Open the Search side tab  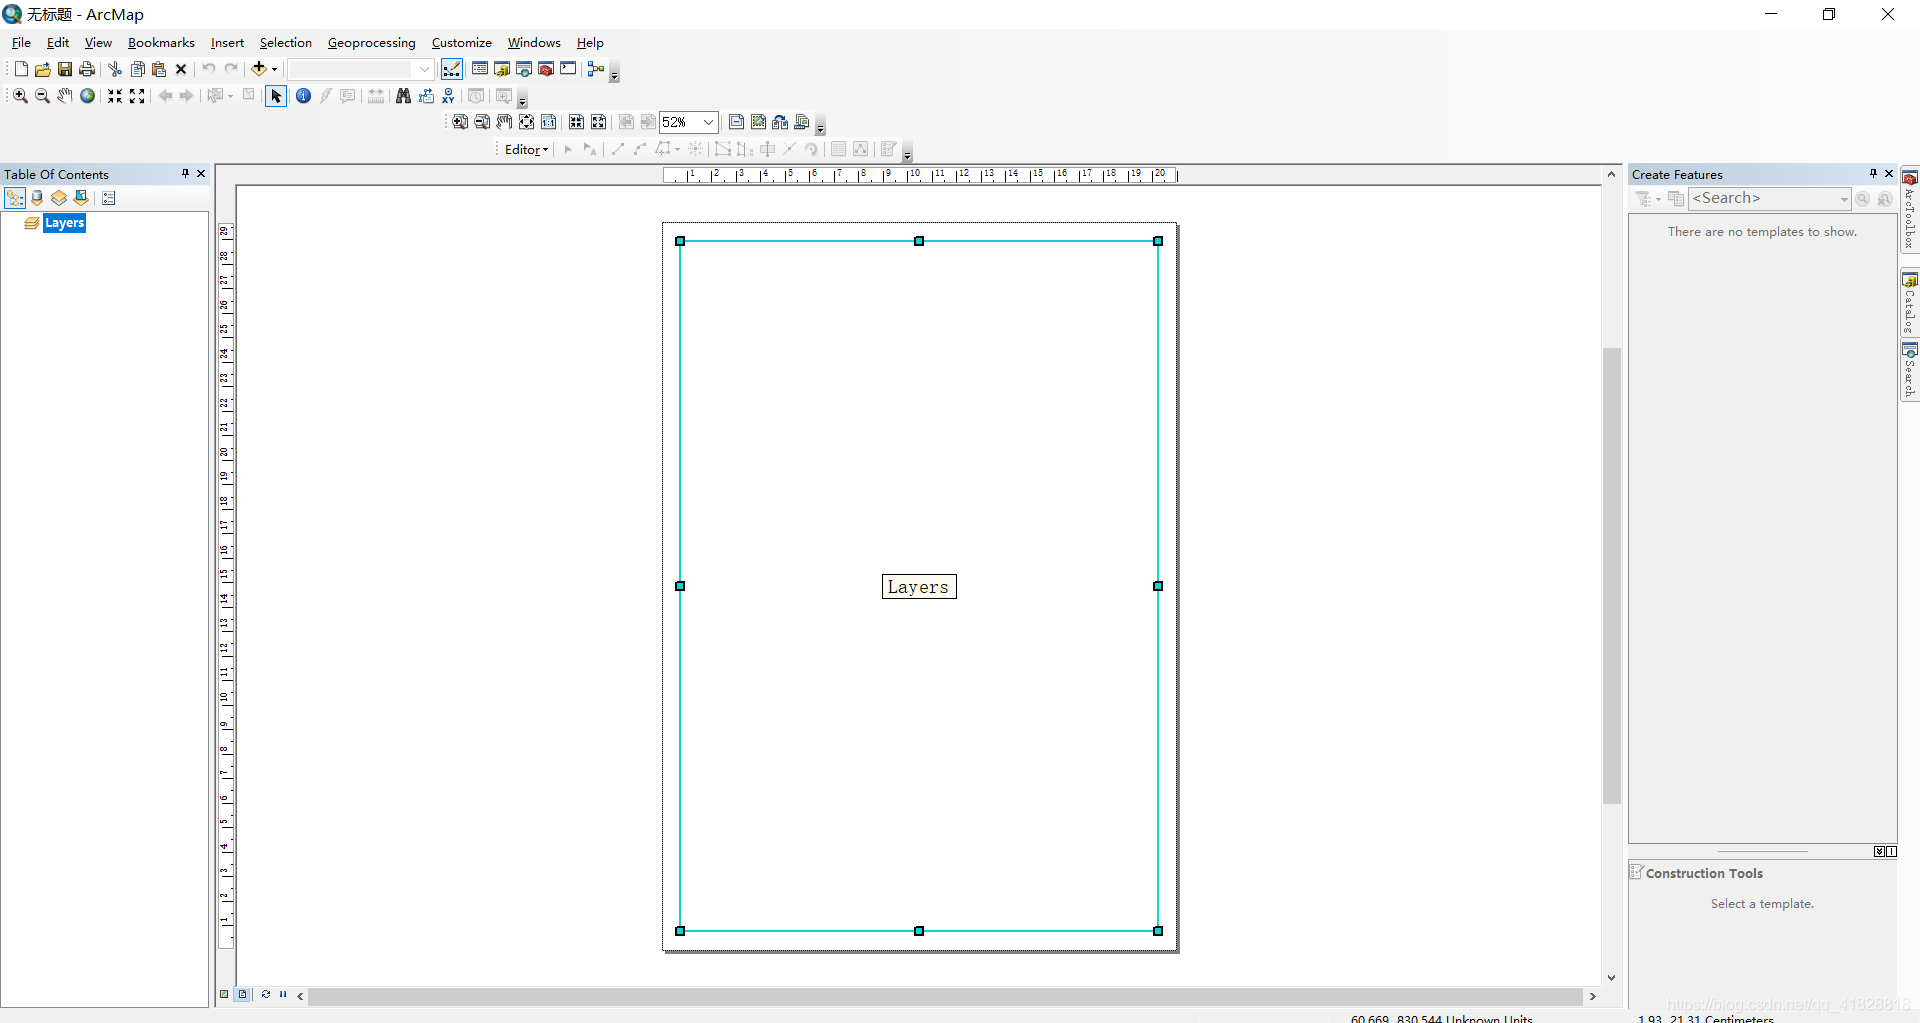click(1909, 371)
